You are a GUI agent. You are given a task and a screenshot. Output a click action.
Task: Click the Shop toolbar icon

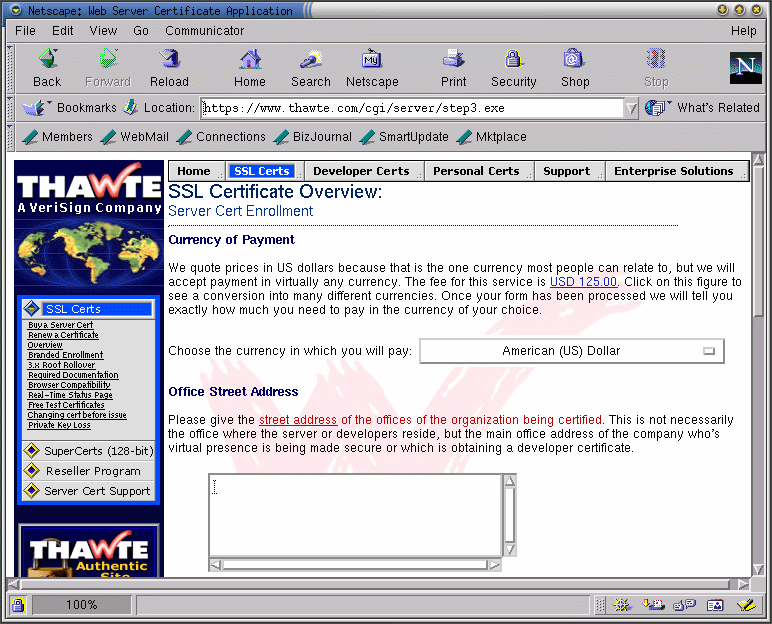point(574,67)
